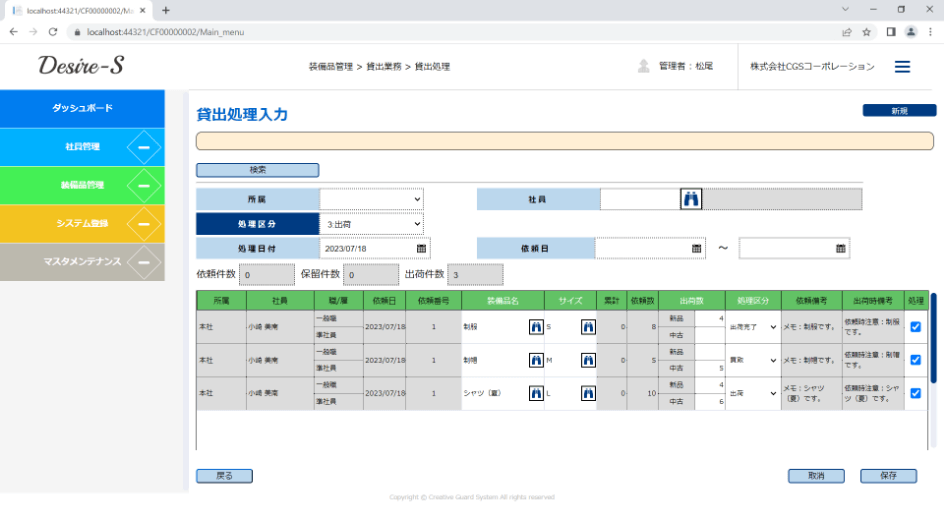Click the browser address bar URL
The image size is (944, 506).
point(165,32)
